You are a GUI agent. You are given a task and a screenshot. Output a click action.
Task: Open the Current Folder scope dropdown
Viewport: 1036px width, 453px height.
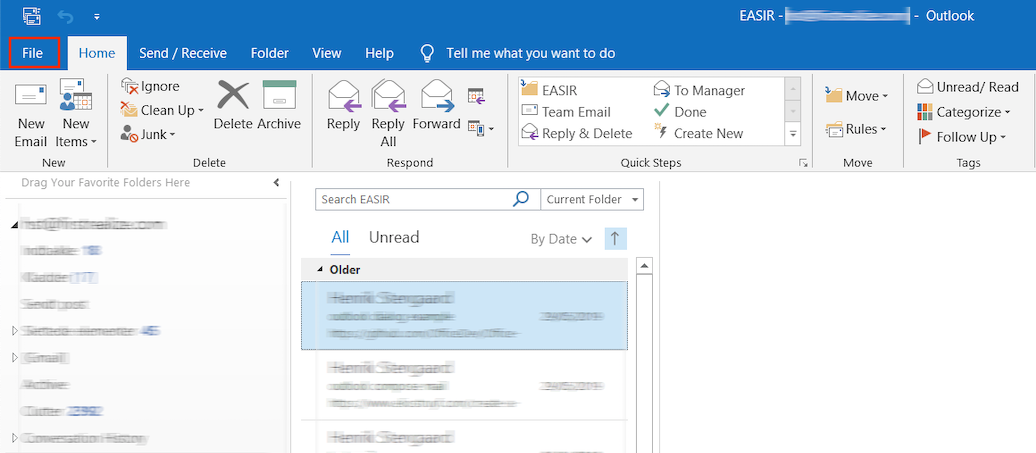click(x=591, y=199)
